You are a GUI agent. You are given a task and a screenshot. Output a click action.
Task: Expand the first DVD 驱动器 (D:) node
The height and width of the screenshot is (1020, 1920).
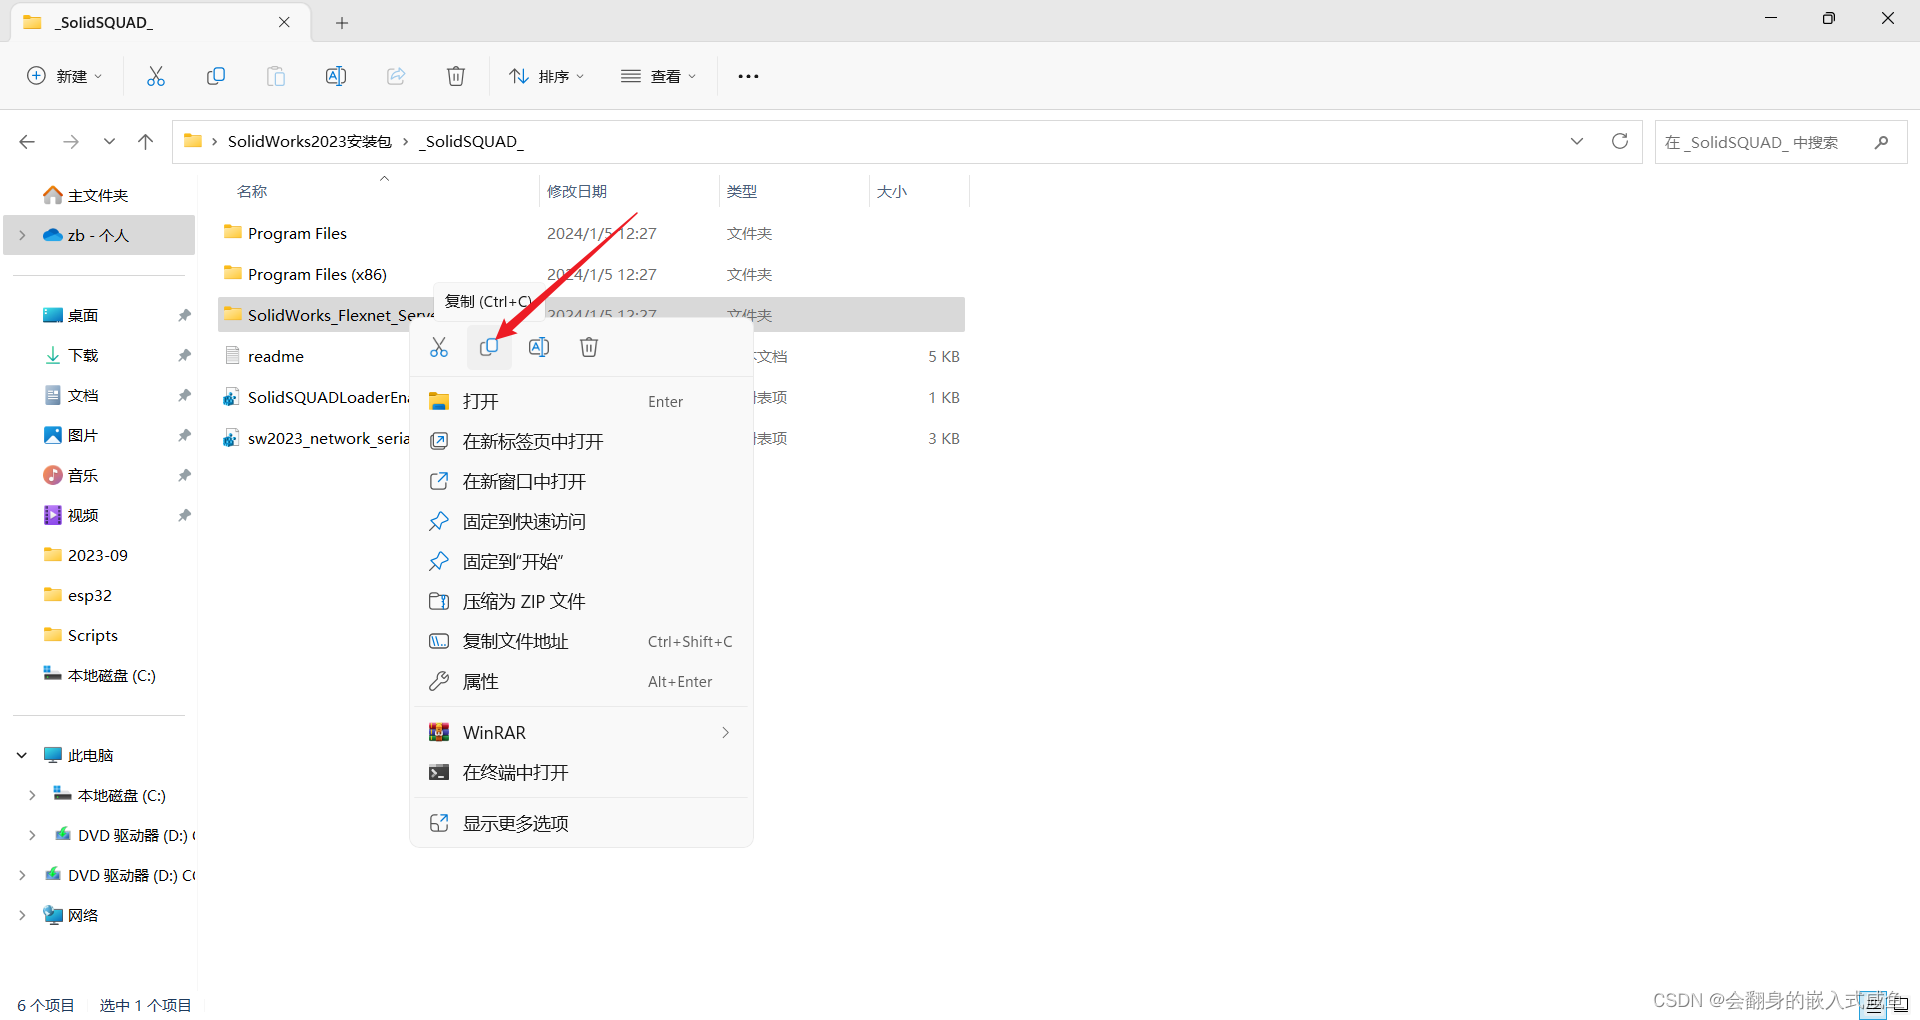(32, 835)
